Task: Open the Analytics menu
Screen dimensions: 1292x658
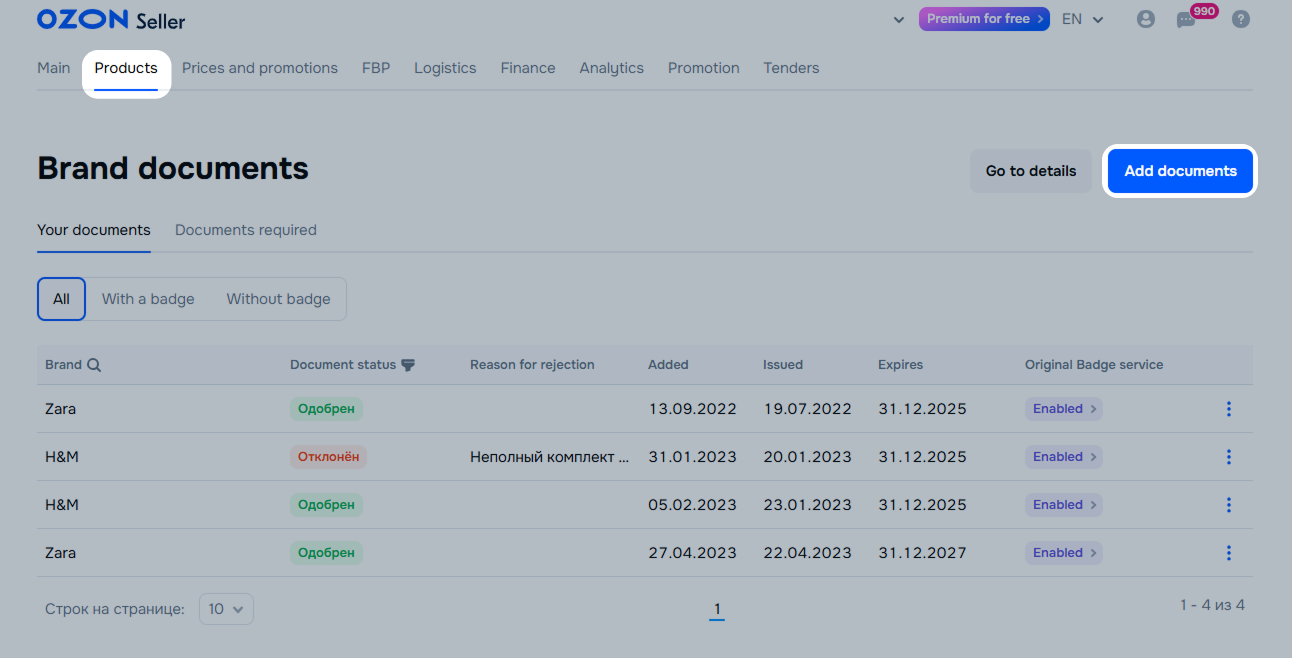Action: pos(612,68)
